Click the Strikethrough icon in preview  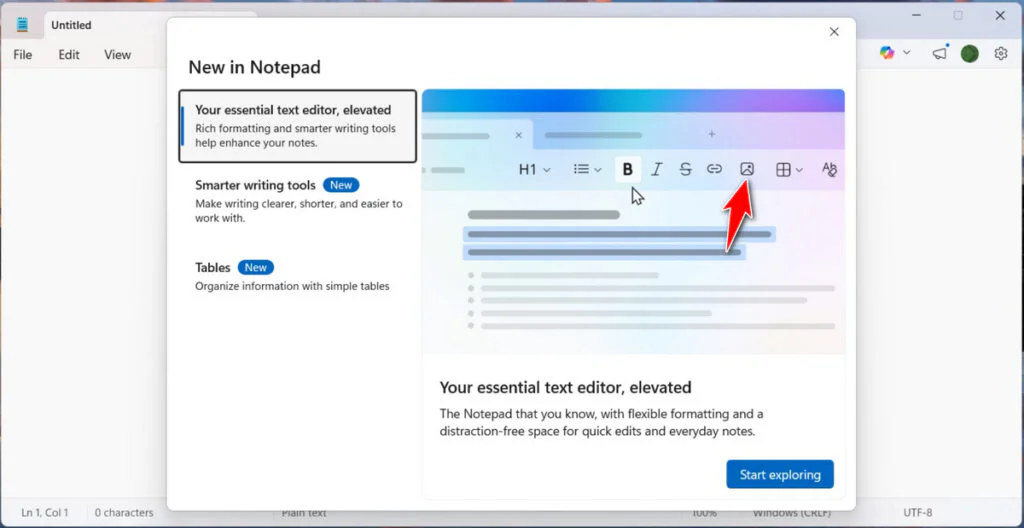685,170
